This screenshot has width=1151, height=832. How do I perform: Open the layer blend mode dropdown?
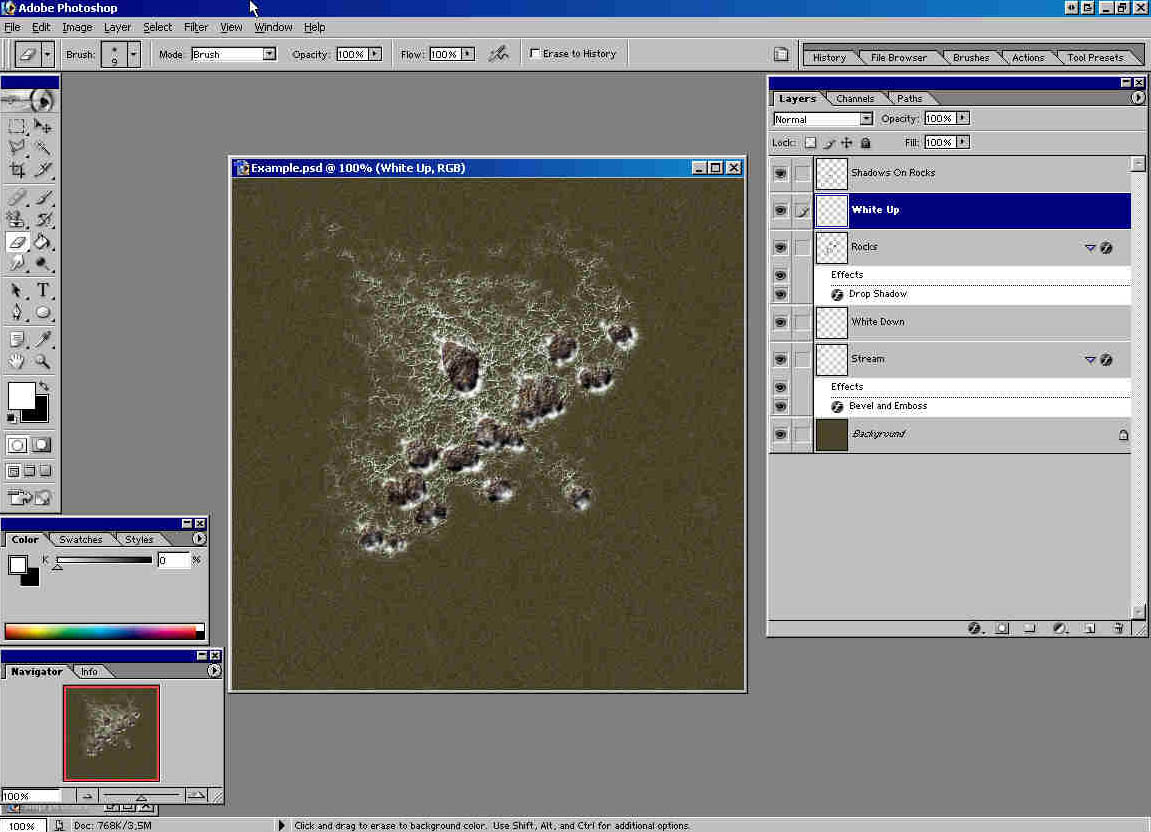click(866, 119)
